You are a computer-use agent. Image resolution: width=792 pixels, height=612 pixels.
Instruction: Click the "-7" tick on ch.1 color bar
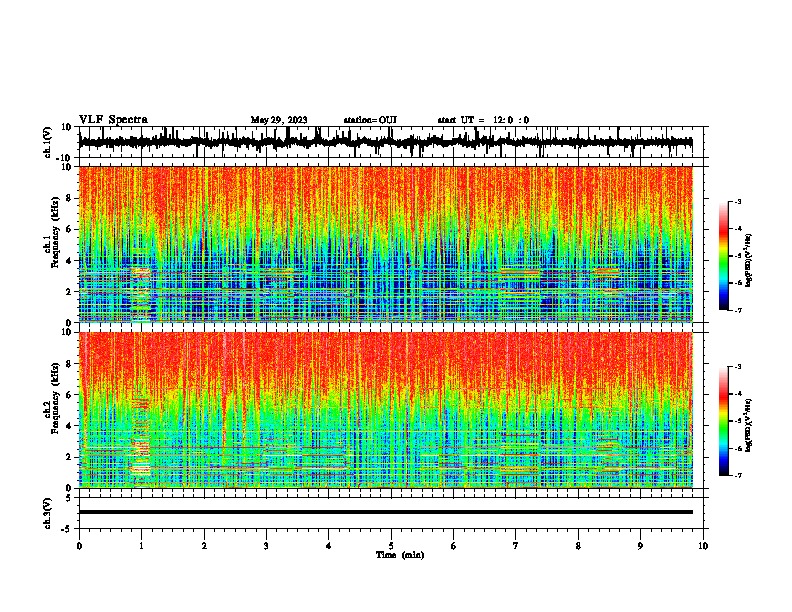click(738, 310)
